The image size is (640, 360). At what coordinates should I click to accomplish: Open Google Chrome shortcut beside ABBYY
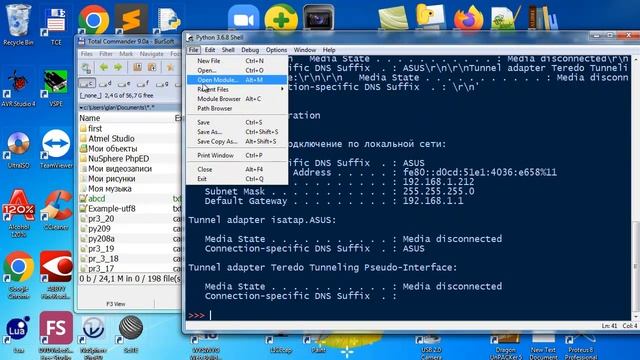tap(19, 275)
